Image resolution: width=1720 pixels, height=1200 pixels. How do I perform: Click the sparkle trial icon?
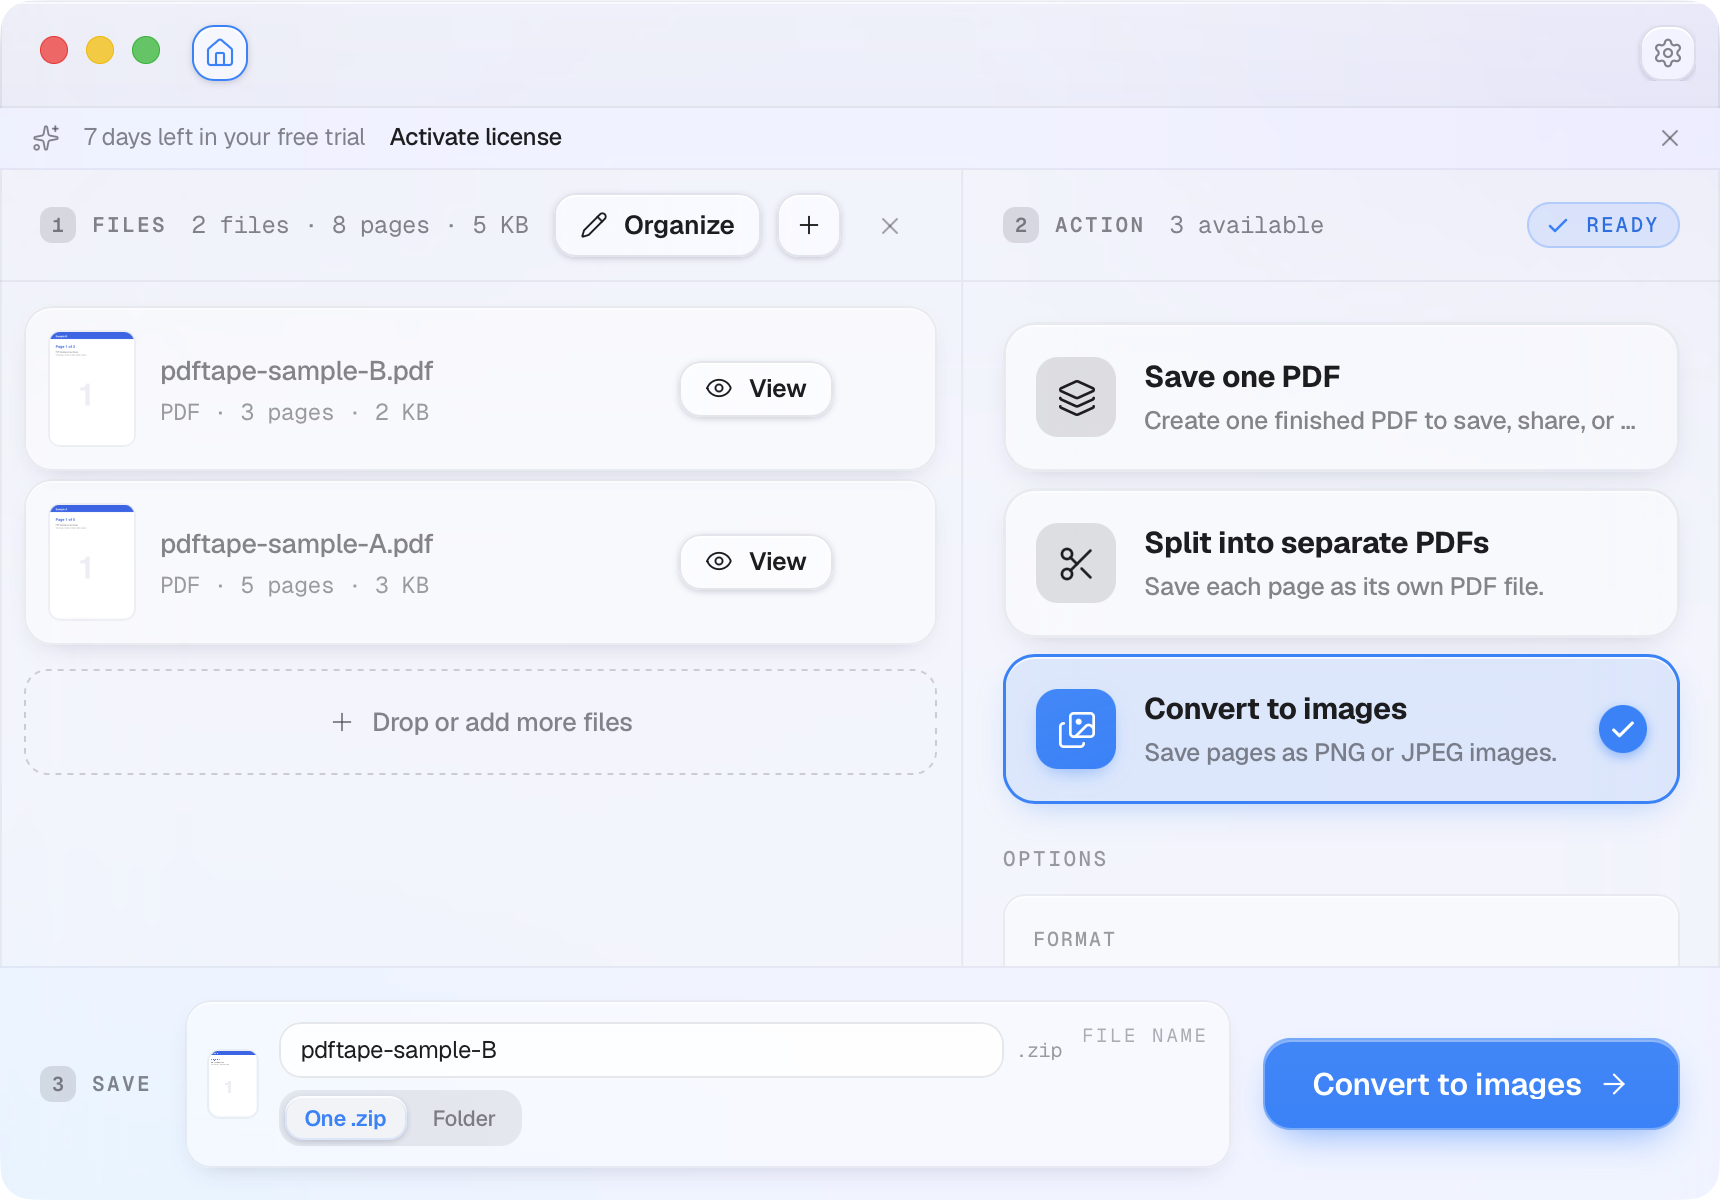[x=46, y=138]
